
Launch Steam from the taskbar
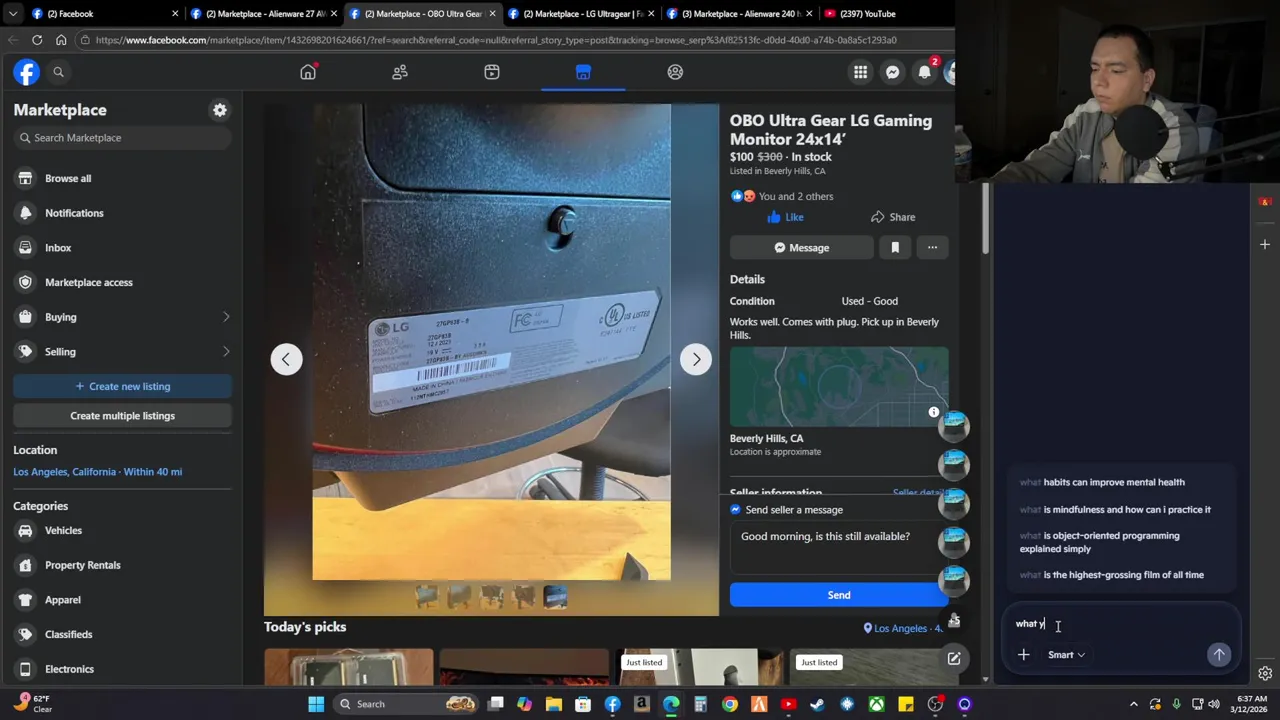[817, 704]
